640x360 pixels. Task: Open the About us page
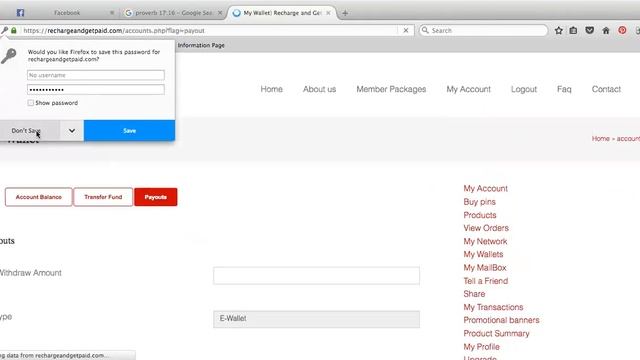point(319,89)
